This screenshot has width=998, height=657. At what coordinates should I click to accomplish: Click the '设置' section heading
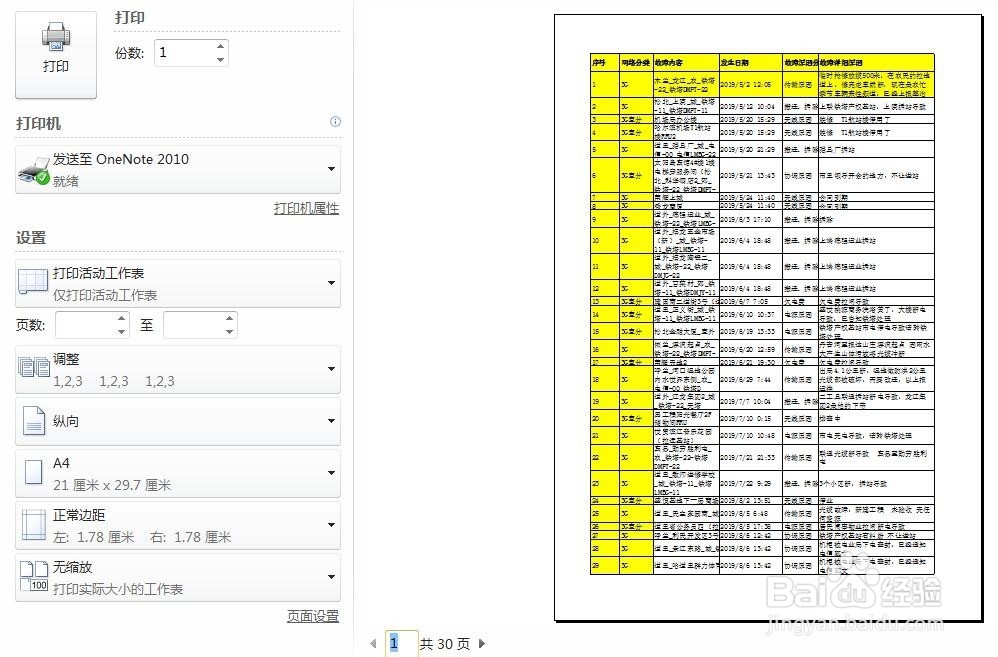pyautogui.click(x=31, y=238)
